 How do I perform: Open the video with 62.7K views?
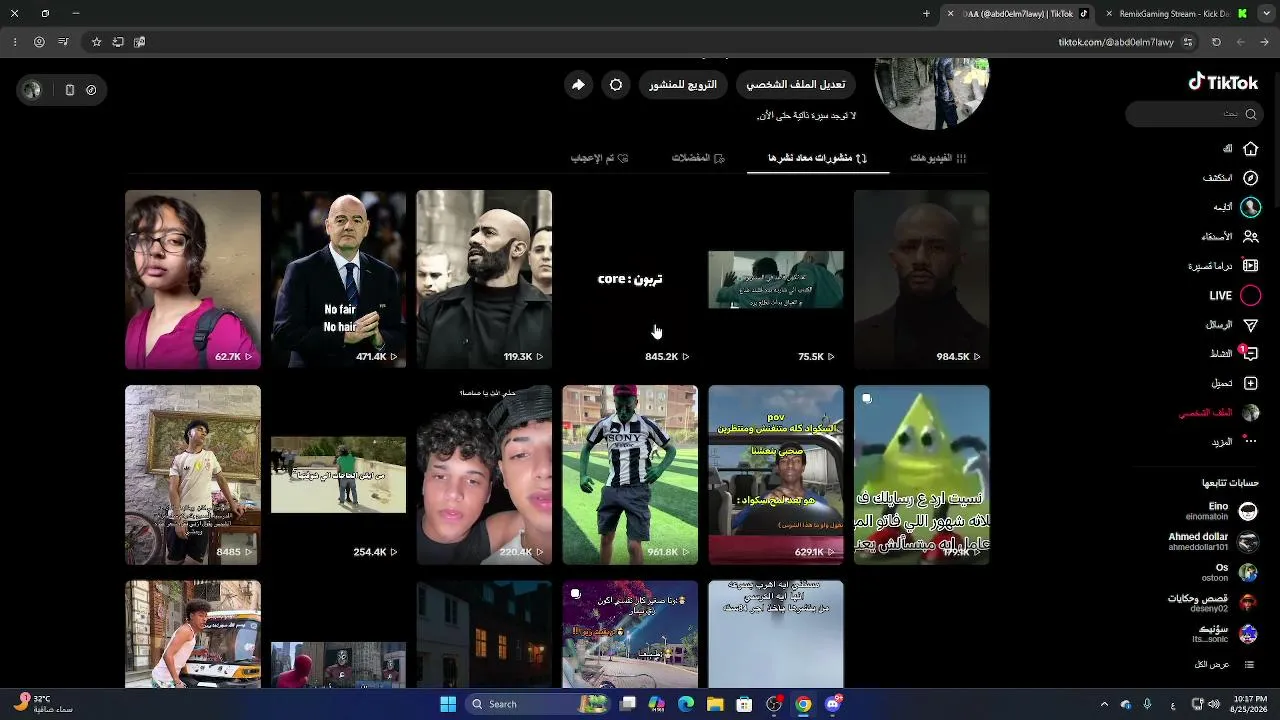193,279
